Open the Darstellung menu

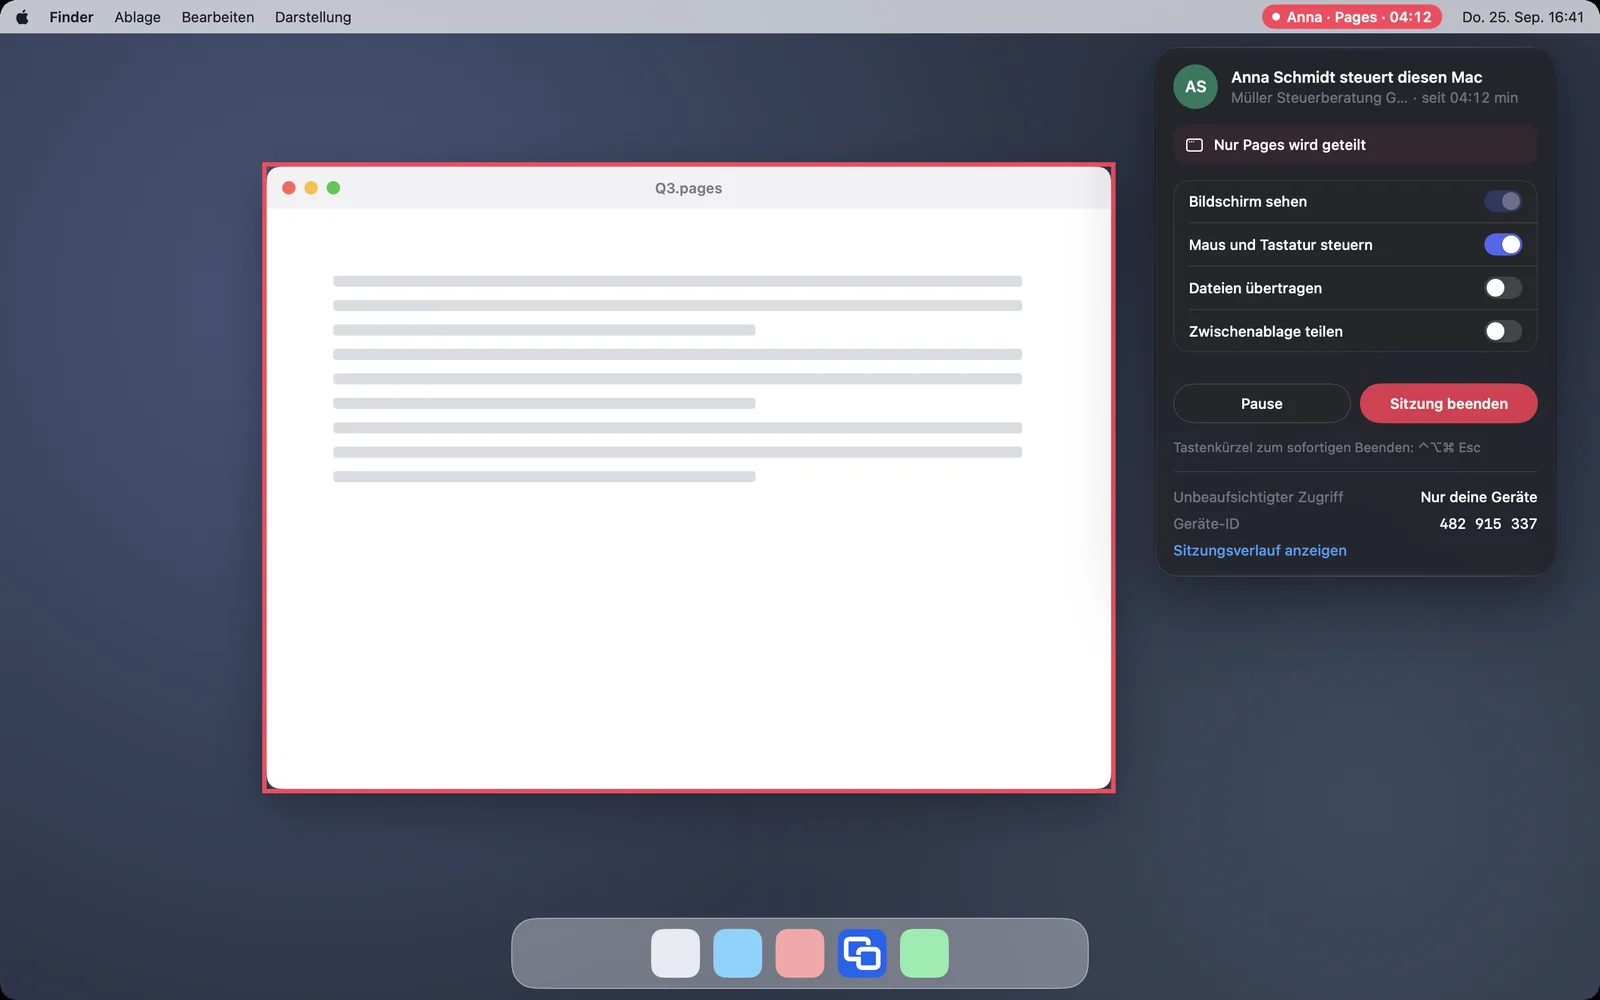(x=313, y=17)
